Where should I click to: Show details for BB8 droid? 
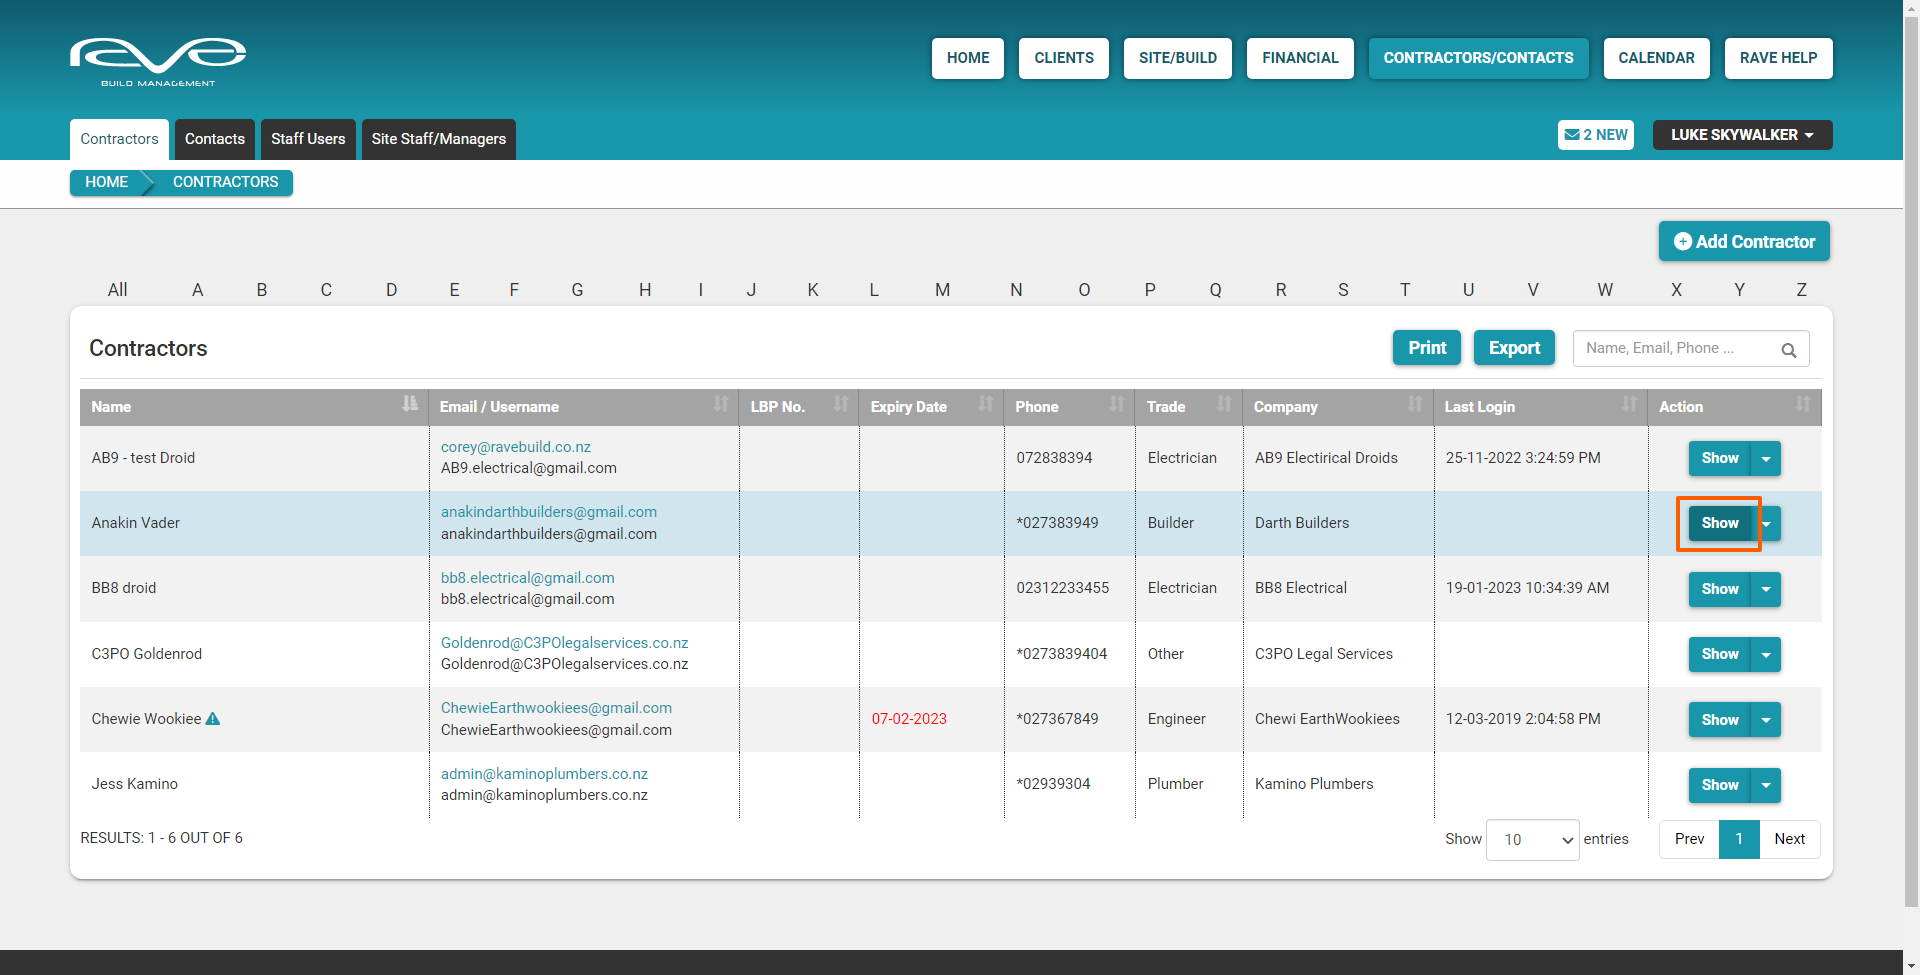point(1720,589)
